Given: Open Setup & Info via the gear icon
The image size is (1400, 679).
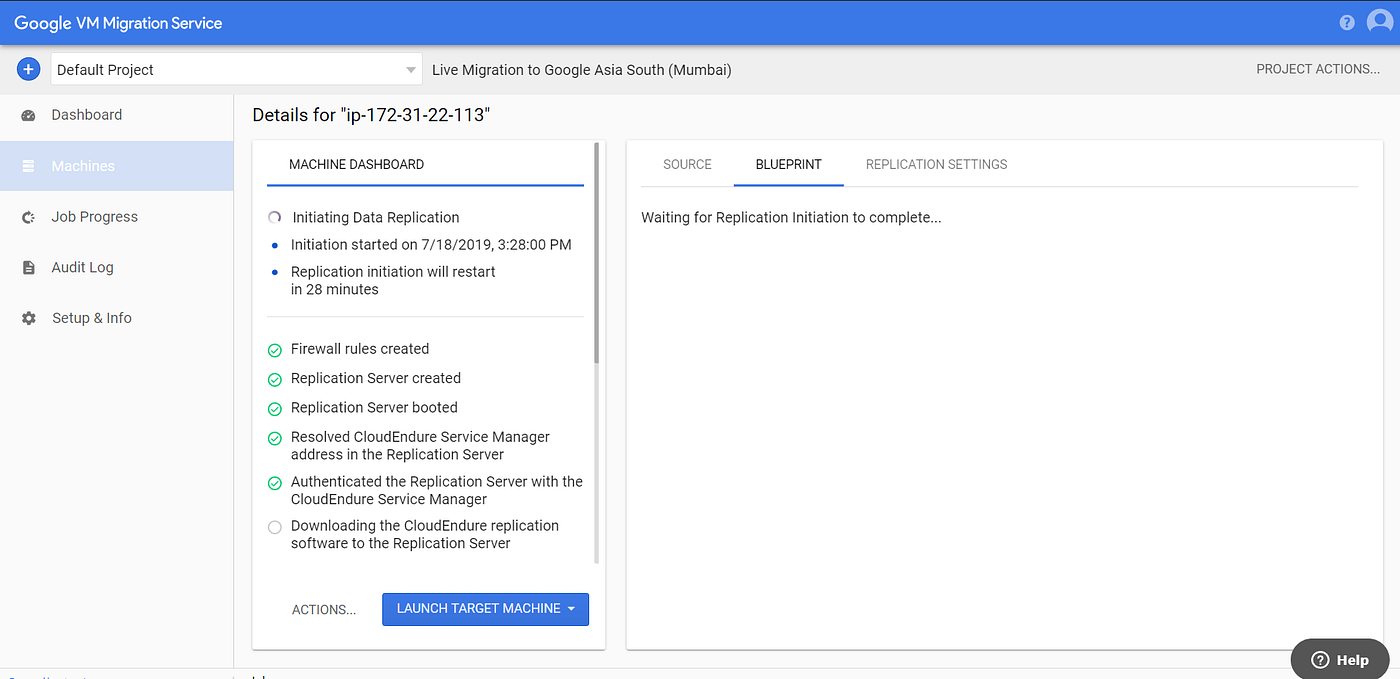Looking at the screenshot, I should coord(29,317).
